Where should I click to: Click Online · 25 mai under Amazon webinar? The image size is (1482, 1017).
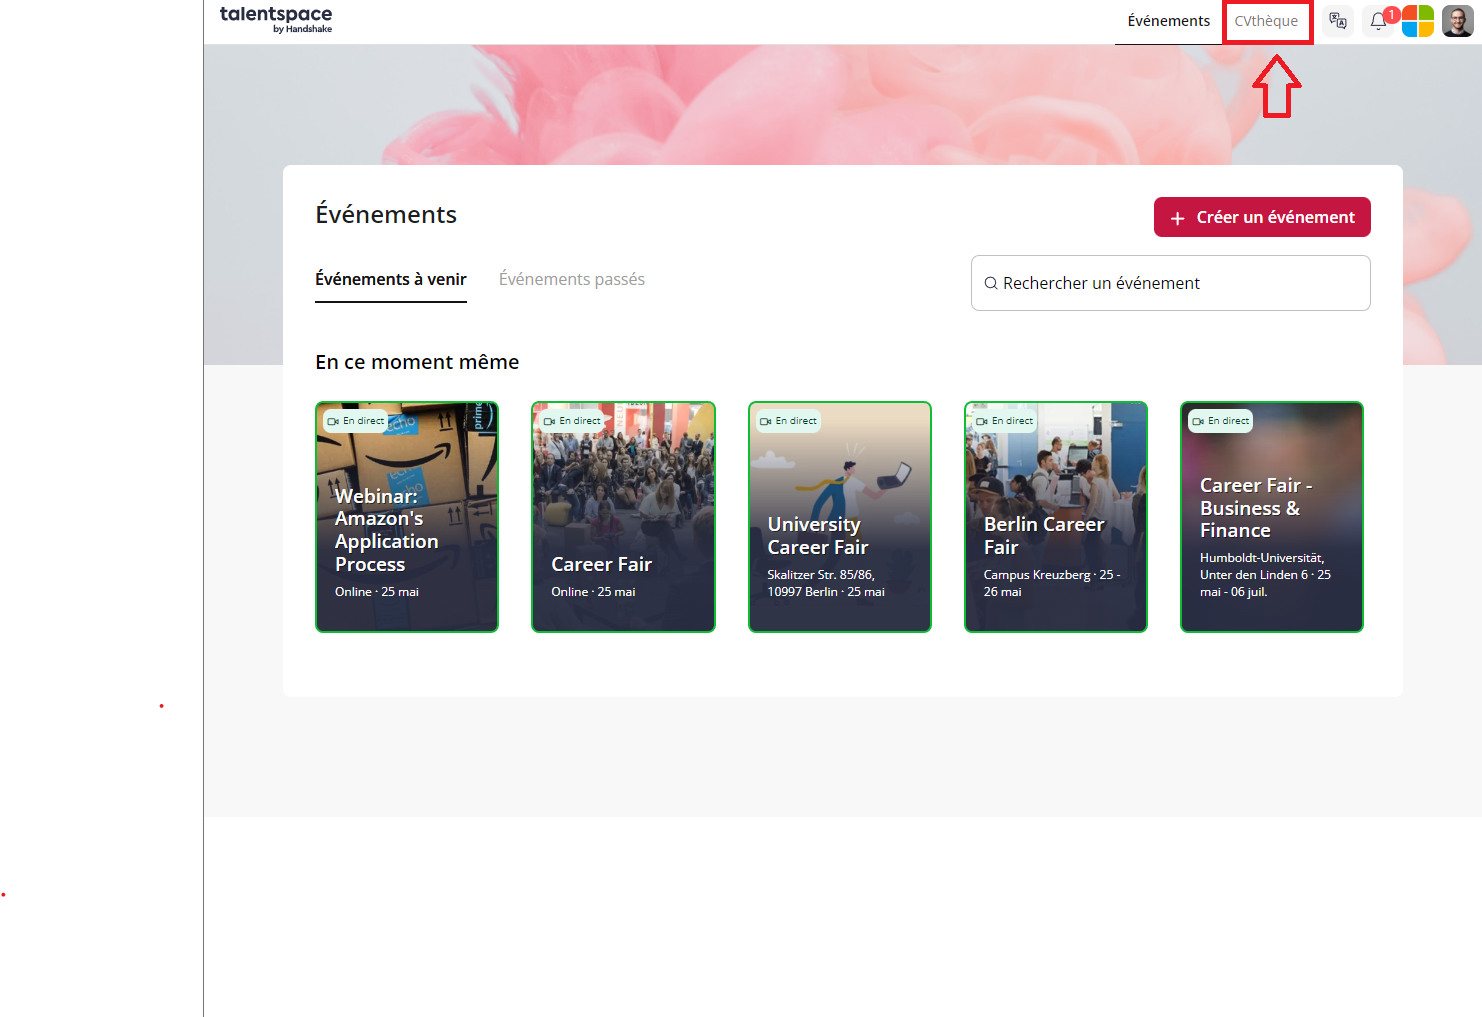(x=377, y=592)
